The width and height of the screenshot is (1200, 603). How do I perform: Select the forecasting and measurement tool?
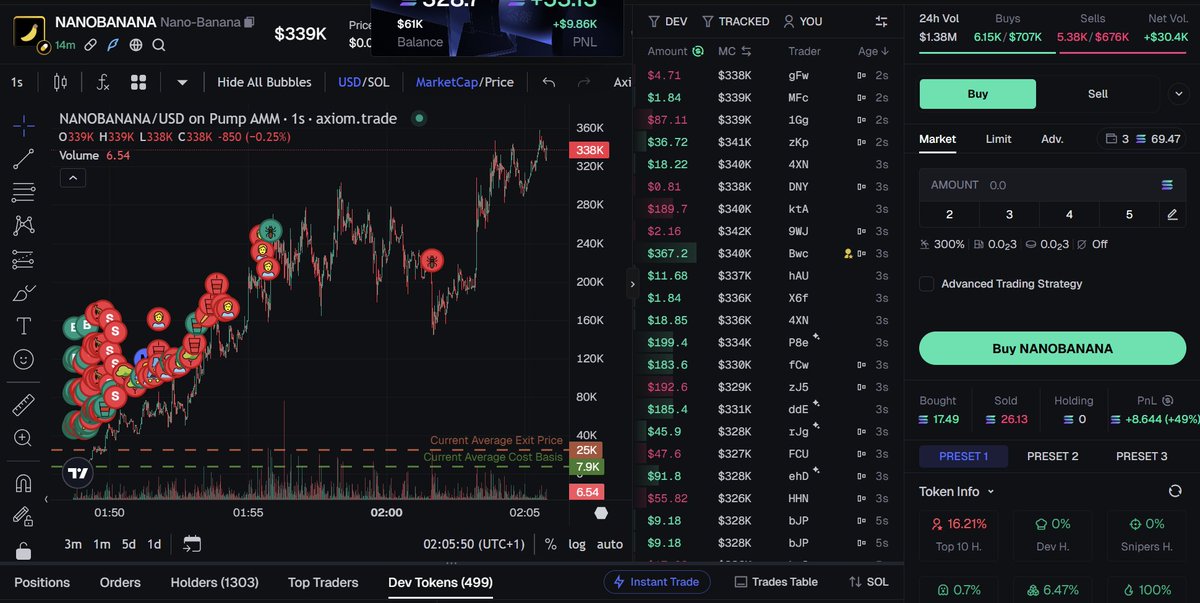point(24,260)
